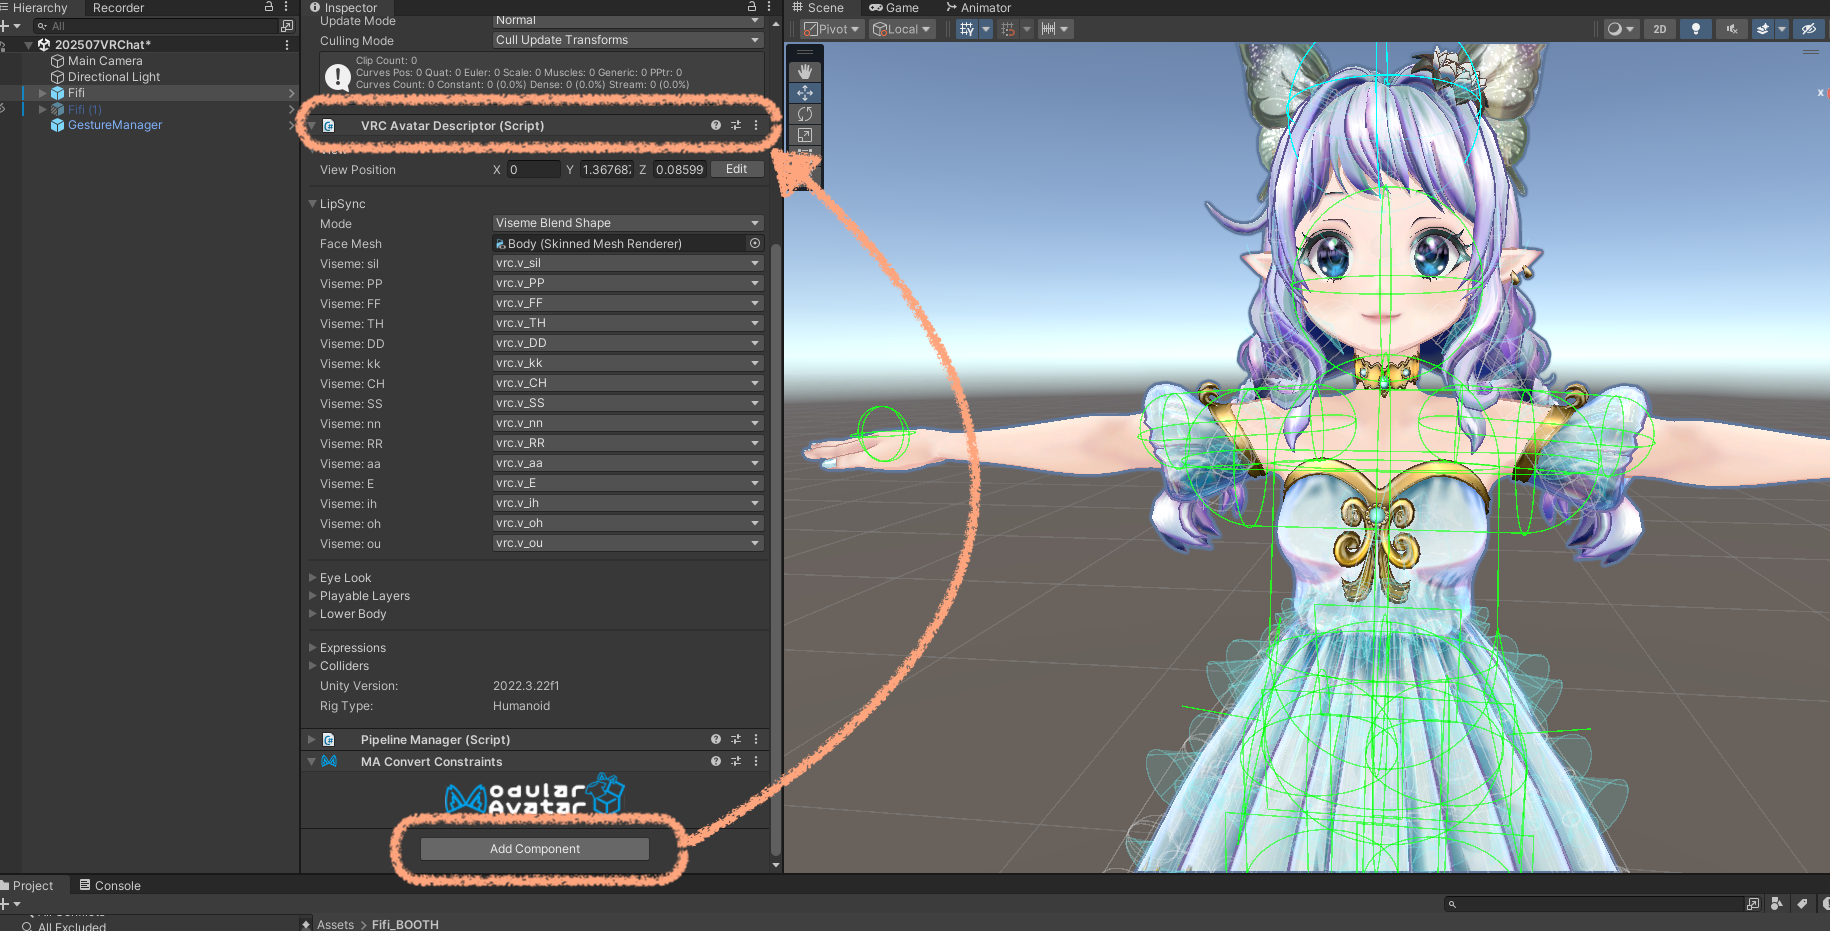Open Hierarchy create plus menu

pyautogui.click(x=10, y=26)
